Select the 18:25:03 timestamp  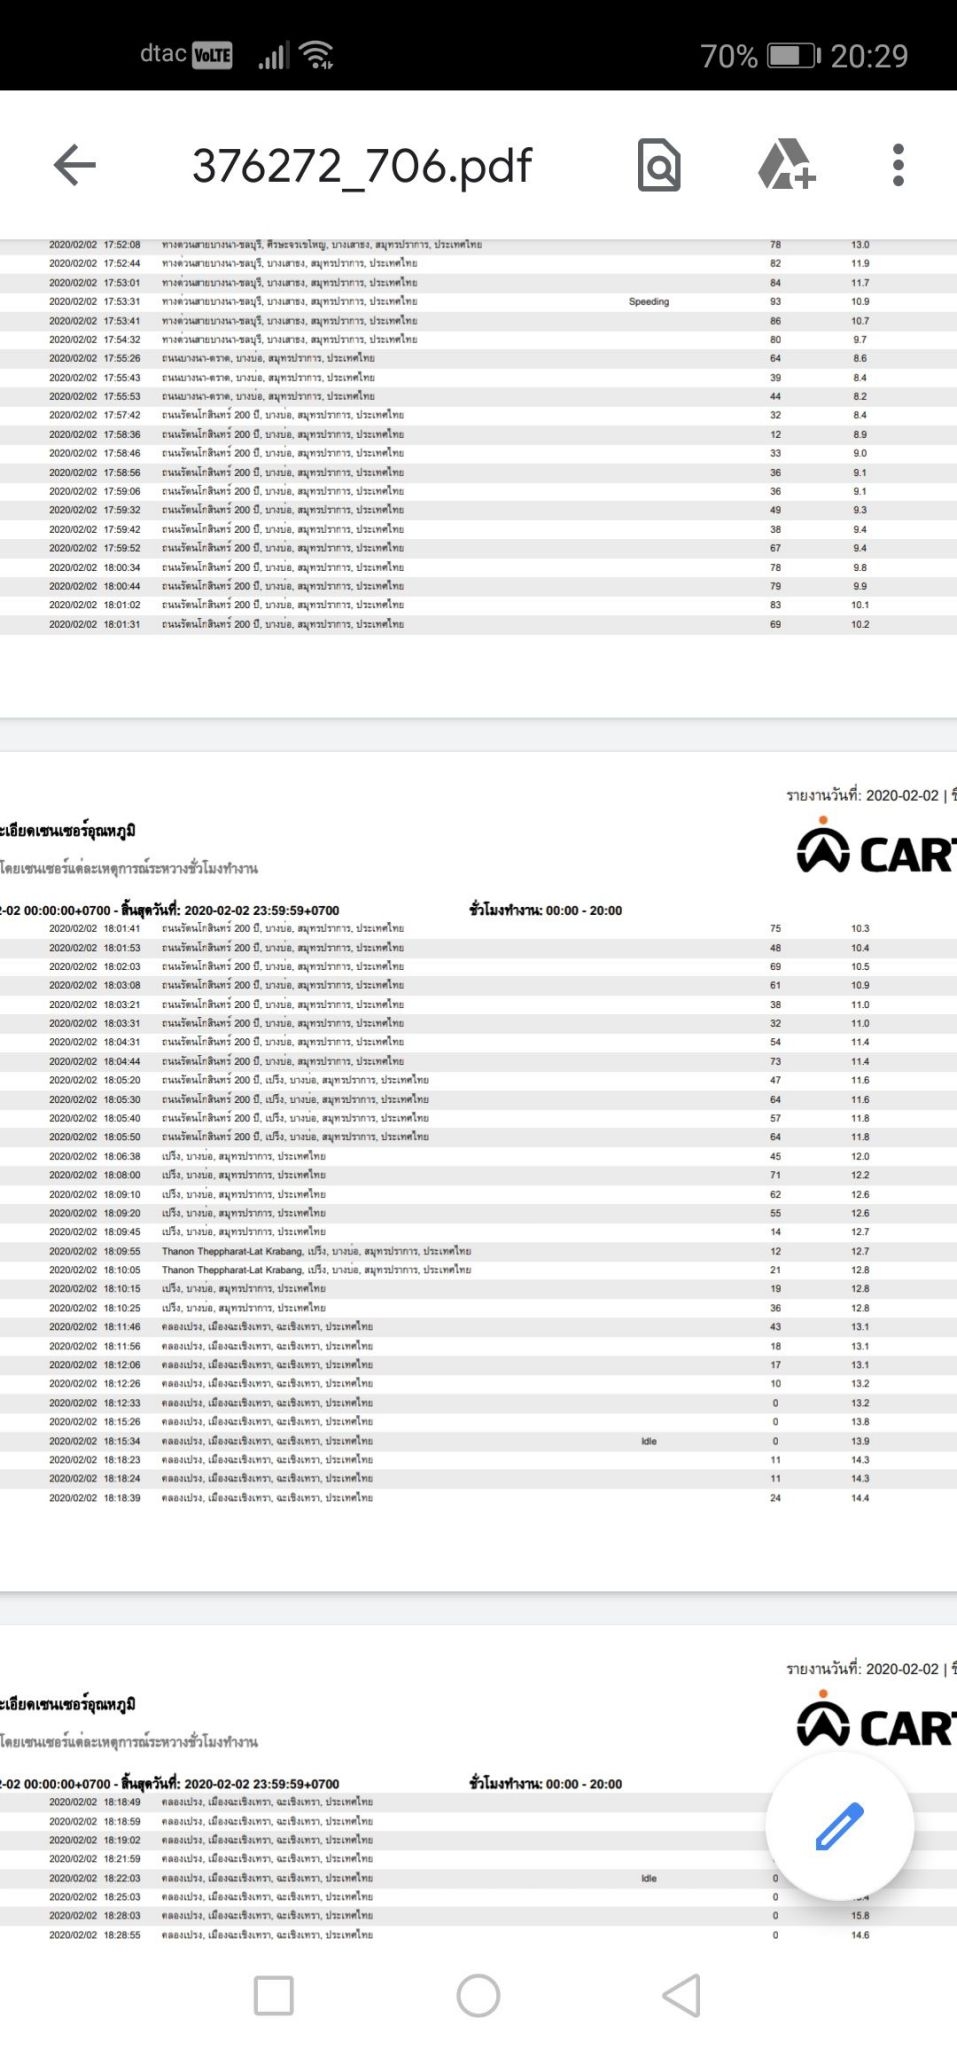pyautogui.click(x=122, y=1897)
